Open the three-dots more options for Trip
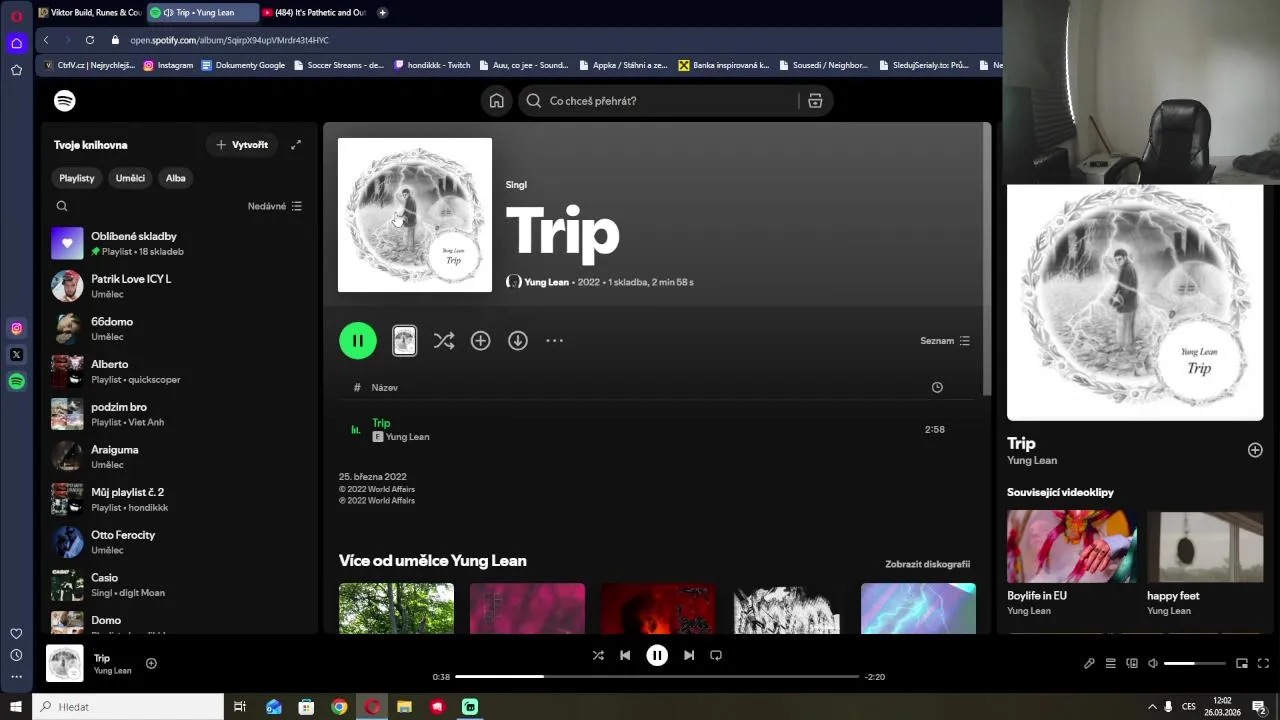Viewport: 1280px width, 720px height. tap(555, 341)
